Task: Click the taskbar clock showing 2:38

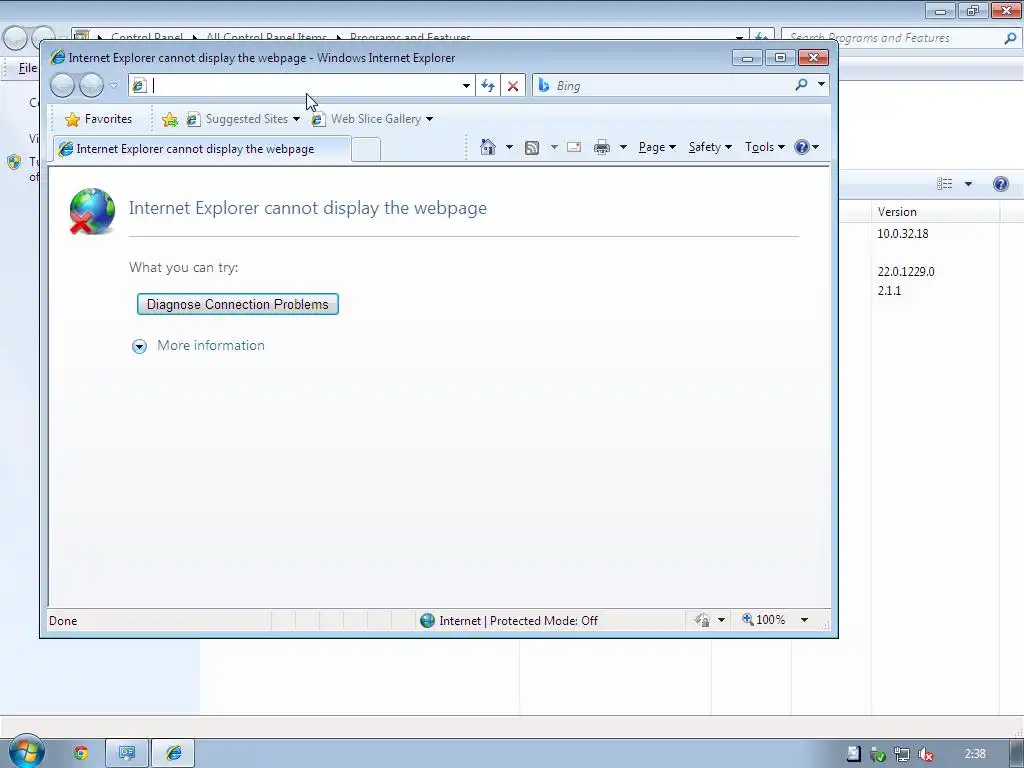Action: (975, 754)
